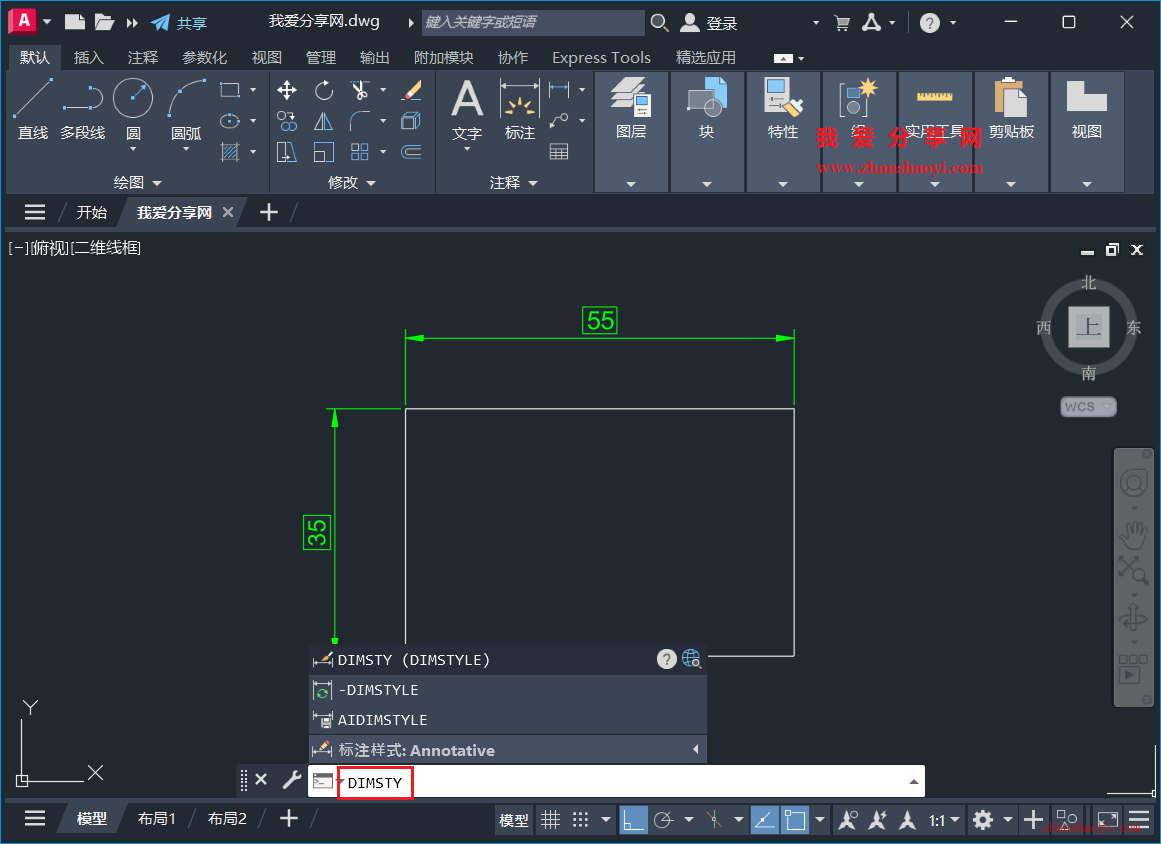Toggle object snap tracking
This screenshot has height=844, width=1161.
[764, 820]
